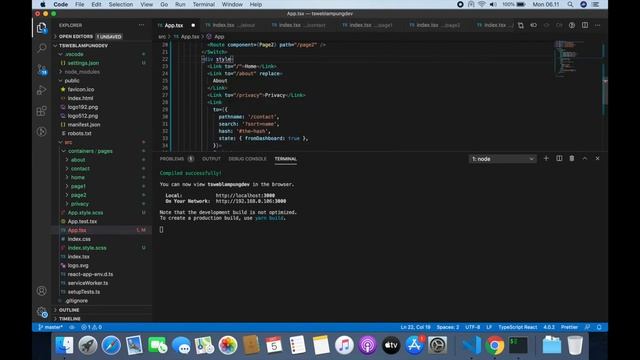
Task: Click the Open Changes icon in editor toolbar
Action: 521,25
